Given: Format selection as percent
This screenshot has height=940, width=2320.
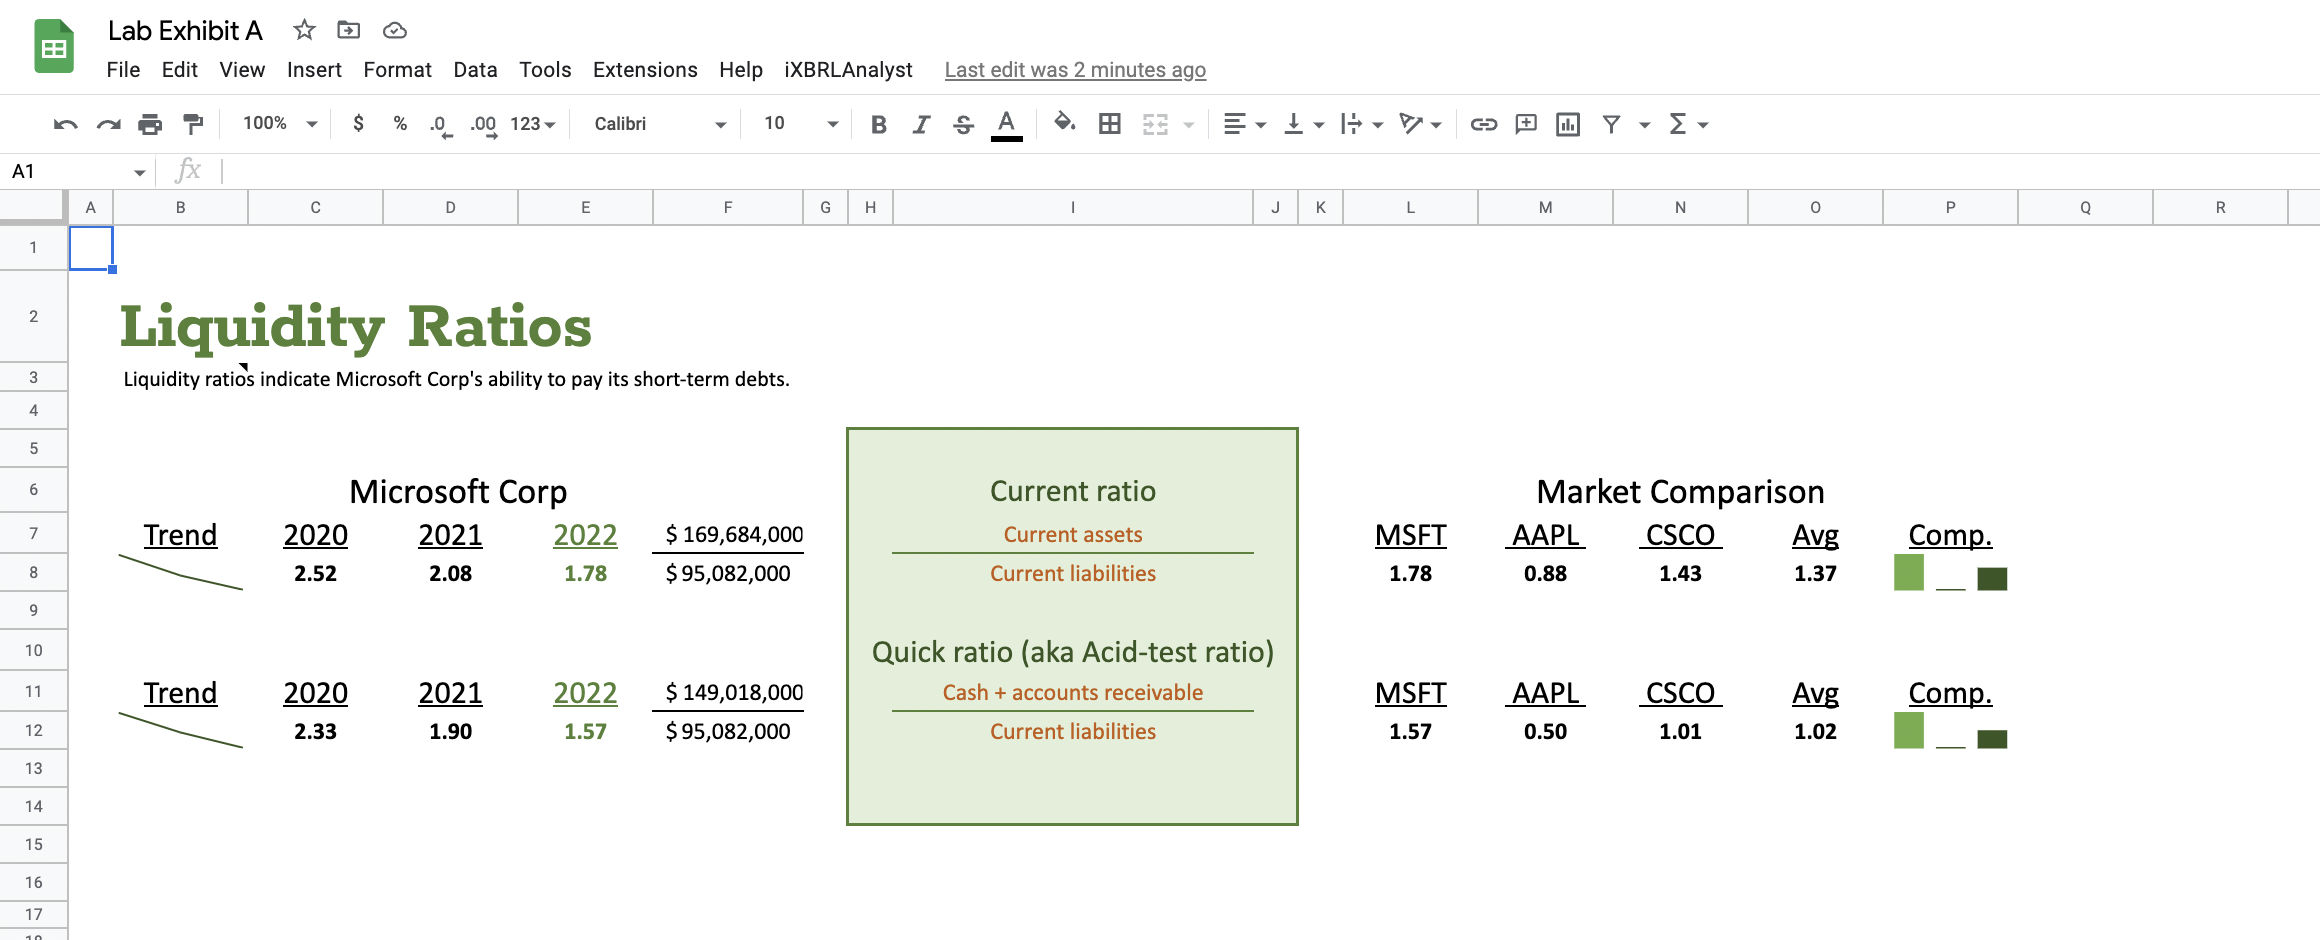Looking at the screenshot, I should (x=400, y=123).
